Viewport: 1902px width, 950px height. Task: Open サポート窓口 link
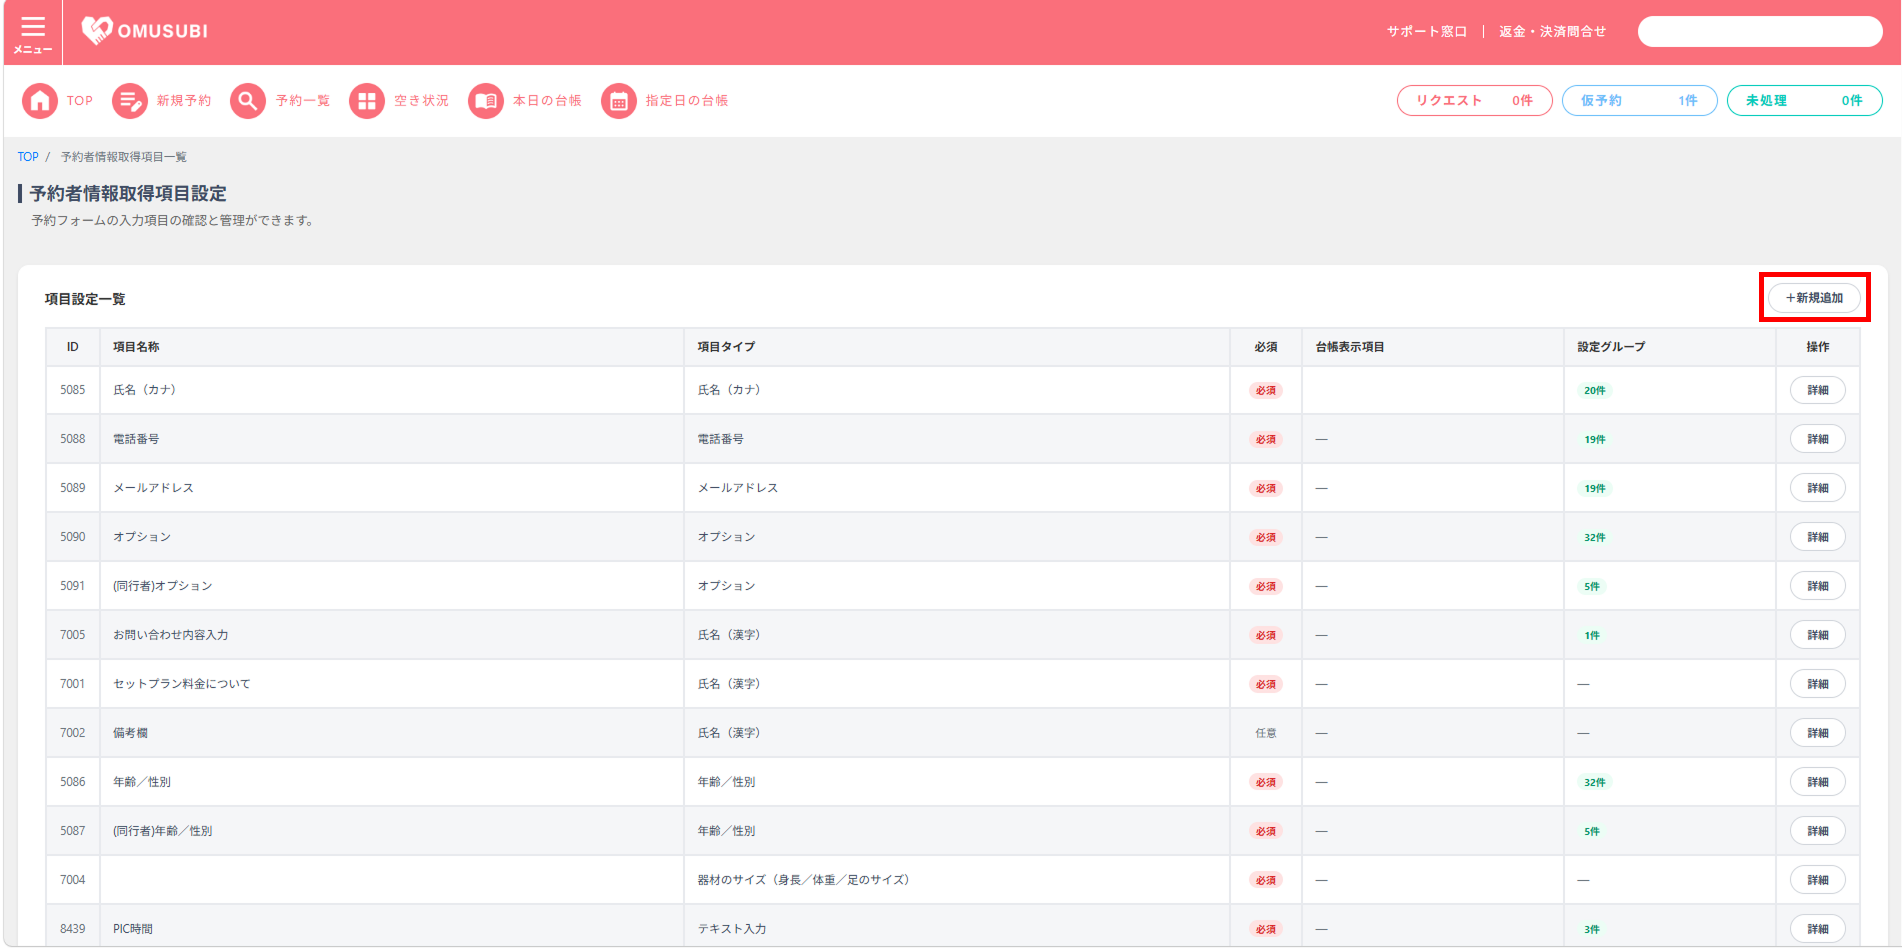click(x=1427, y=32)
